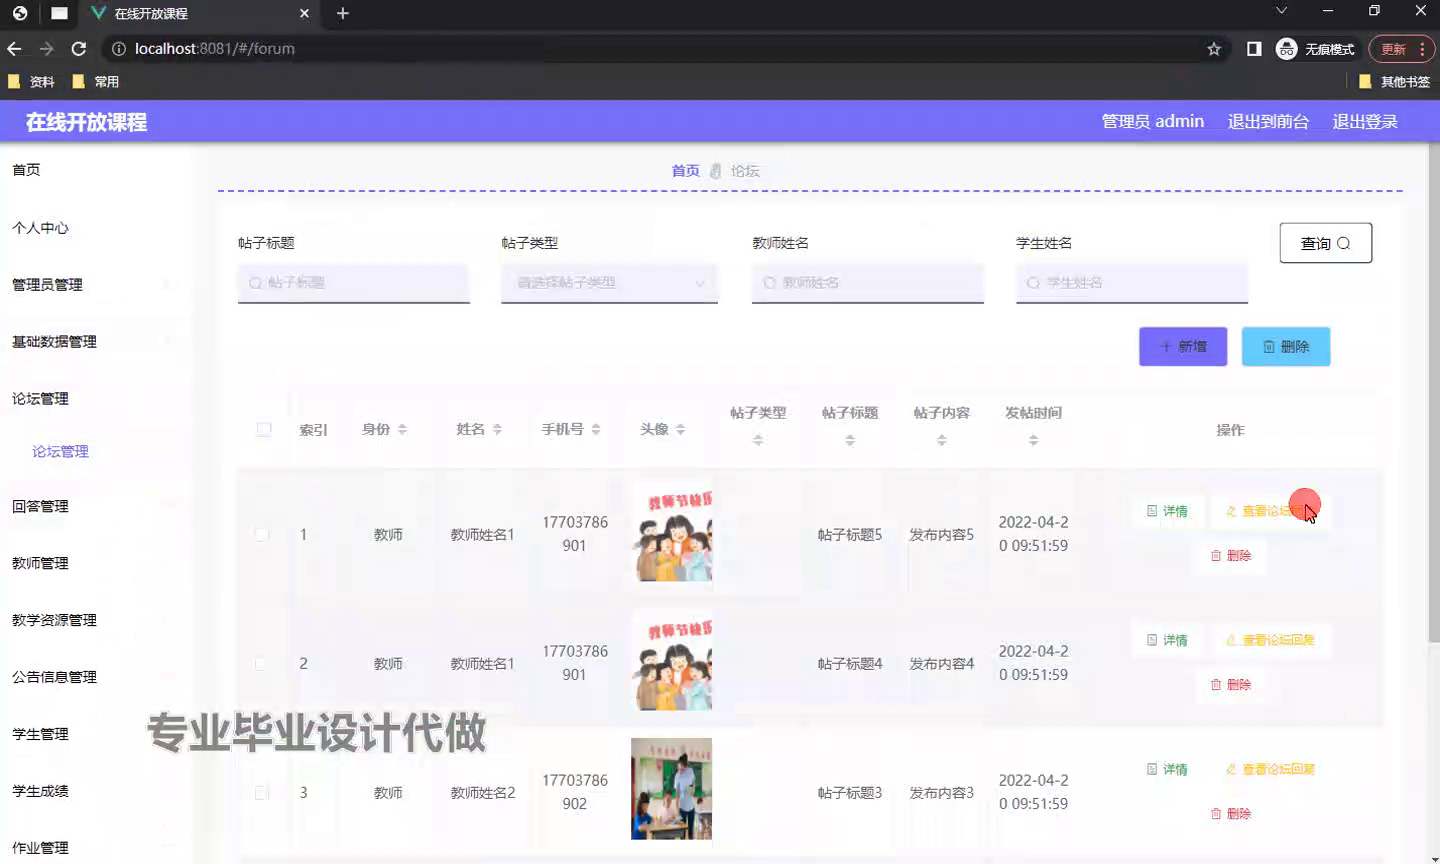Image resolution: width=1440 pixels, height=864 pixels.
Task: Click the 退出登录 link
Action: (x=1365, y=121)
